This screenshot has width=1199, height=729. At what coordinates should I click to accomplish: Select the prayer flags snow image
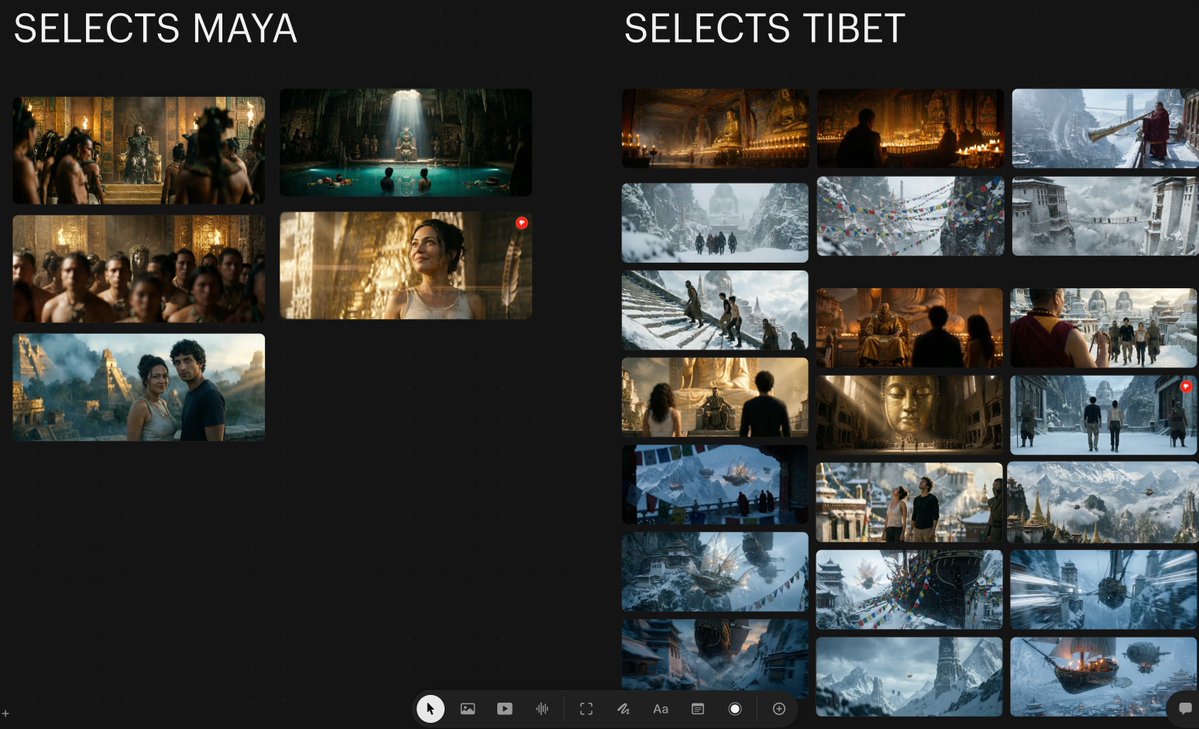pyautogui.click(x=910, y=216)
